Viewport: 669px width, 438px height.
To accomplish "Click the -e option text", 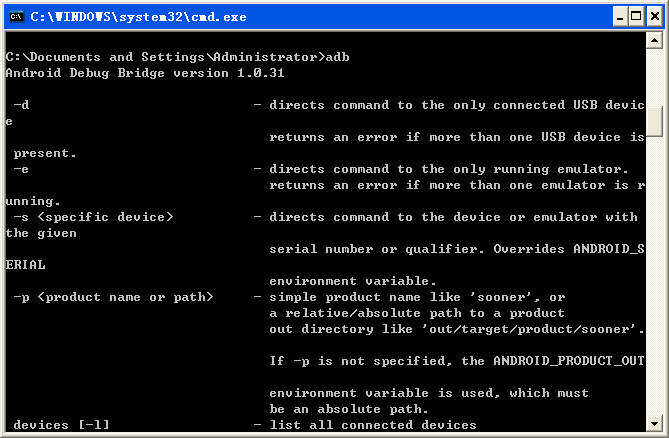I will [x=21, y=169].
